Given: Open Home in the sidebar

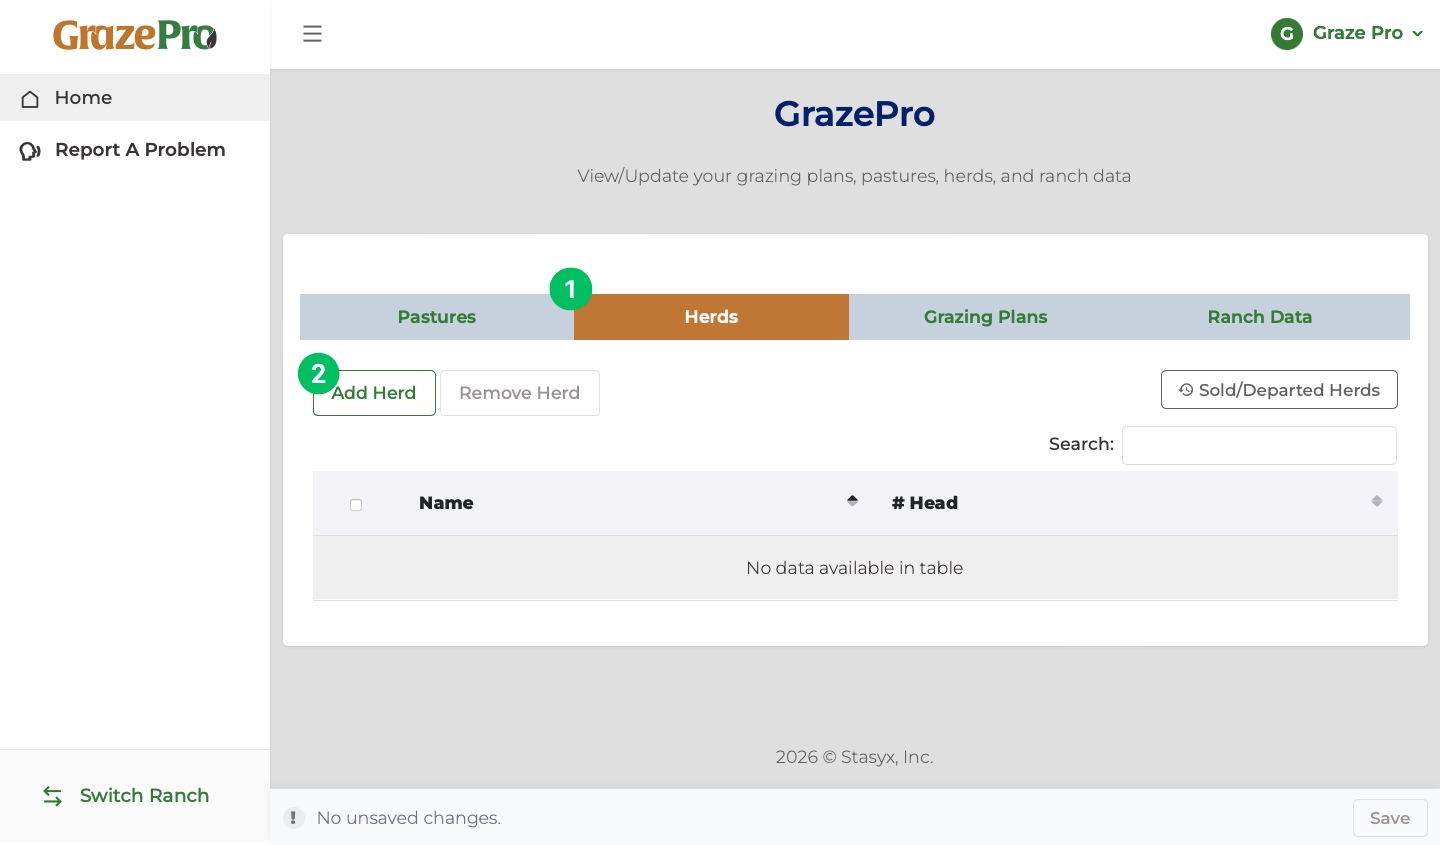Looking at the screenshot, I should 135,98.
